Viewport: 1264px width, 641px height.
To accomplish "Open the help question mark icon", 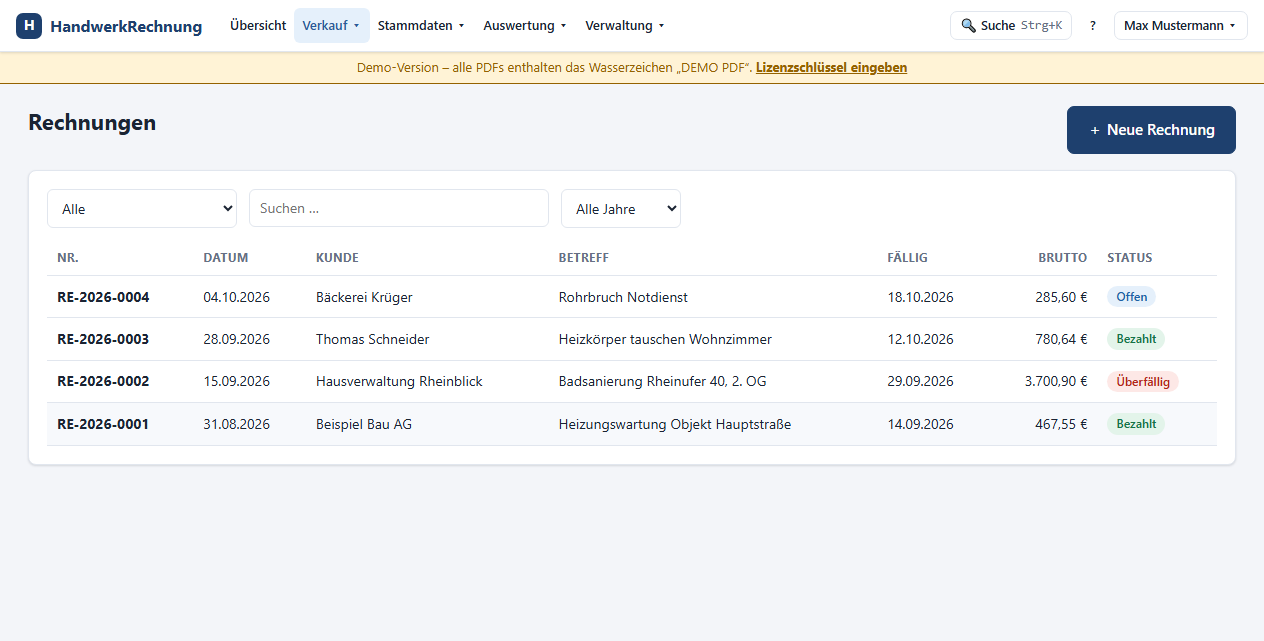I will pos(1093,26).
